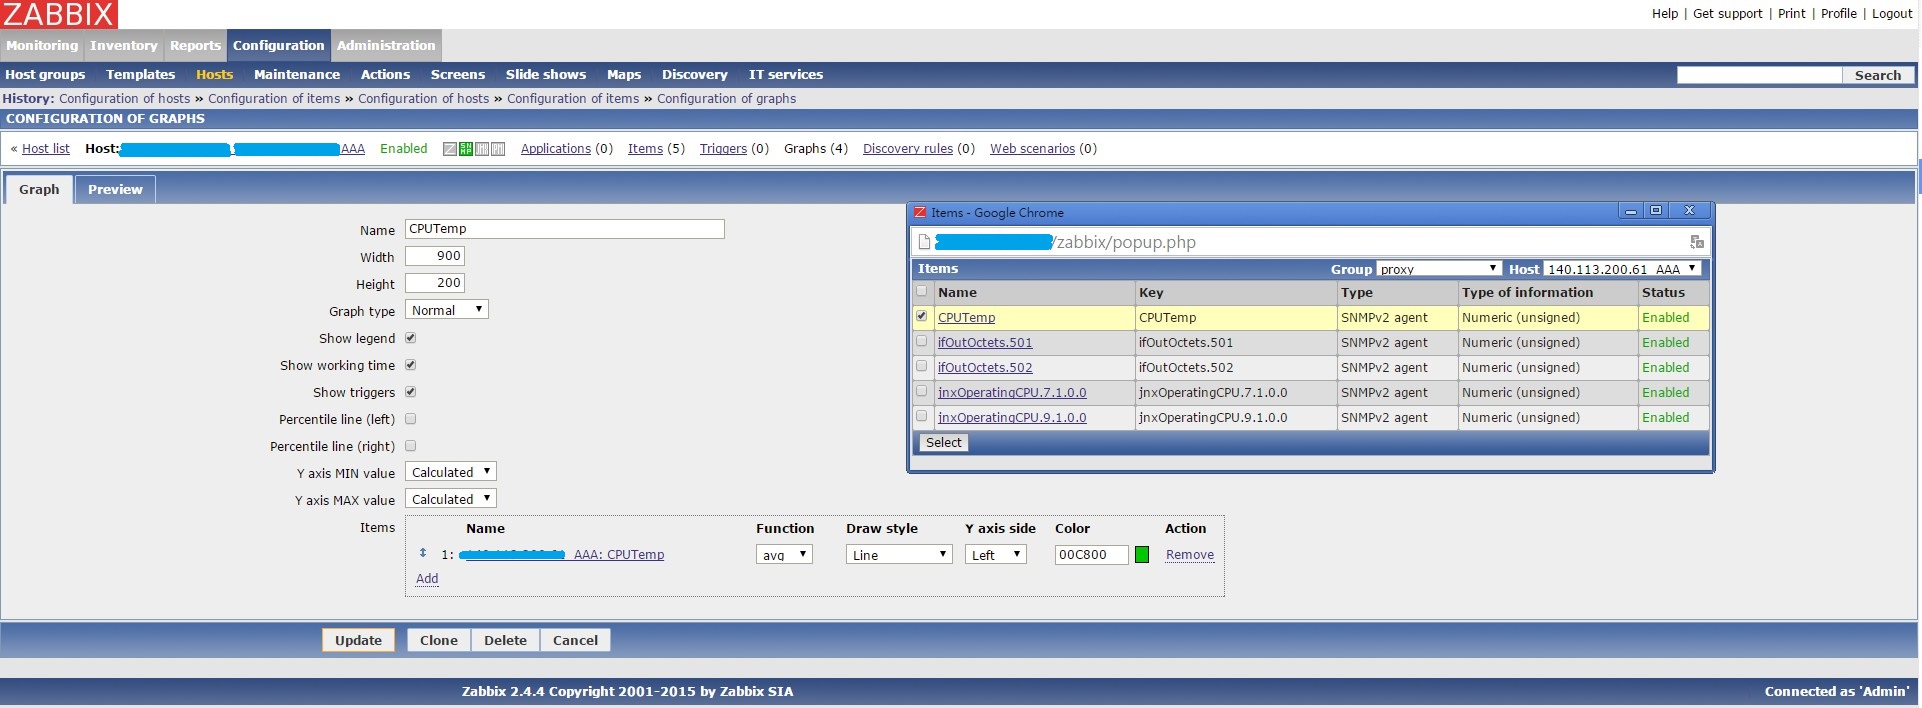Check the ifOutOctets.502 row checkbox

coord(922,366)
